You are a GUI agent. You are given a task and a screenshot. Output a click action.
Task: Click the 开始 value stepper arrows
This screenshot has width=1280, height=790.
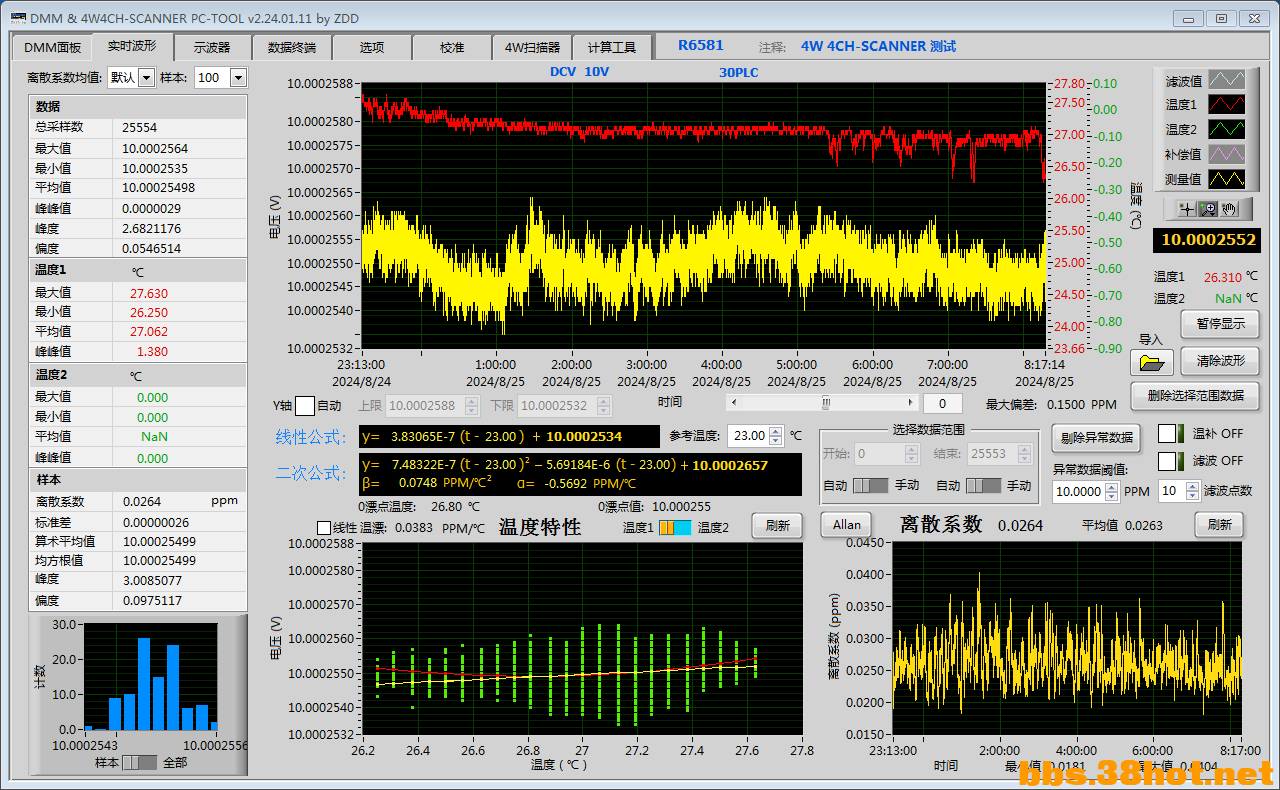[x=911, y=454]
